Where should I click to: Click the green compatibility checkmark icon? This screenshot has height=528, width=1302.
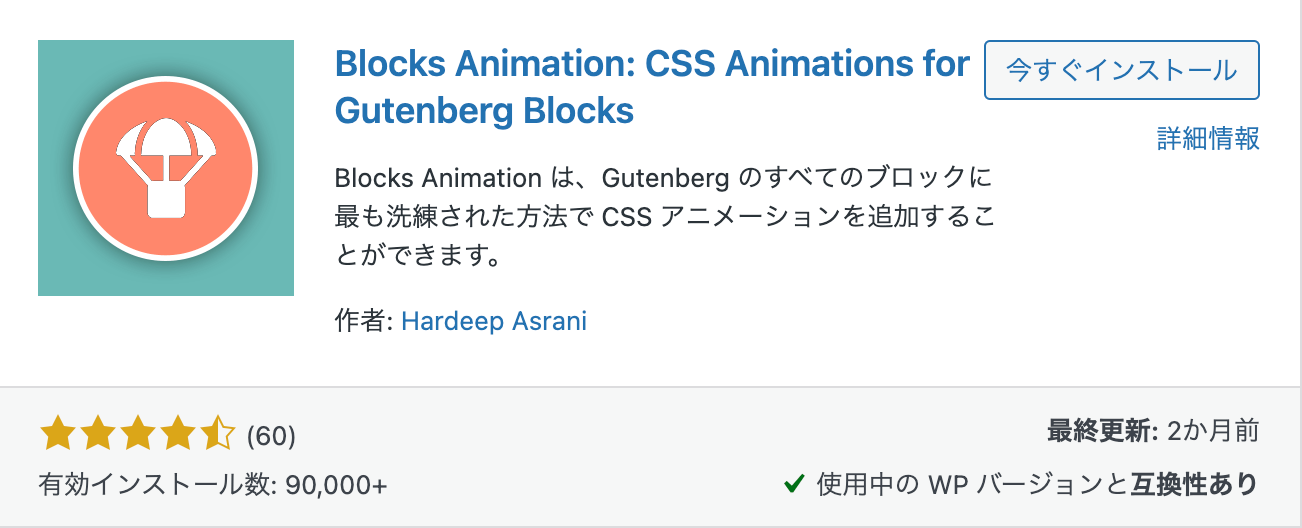[795, 485]
